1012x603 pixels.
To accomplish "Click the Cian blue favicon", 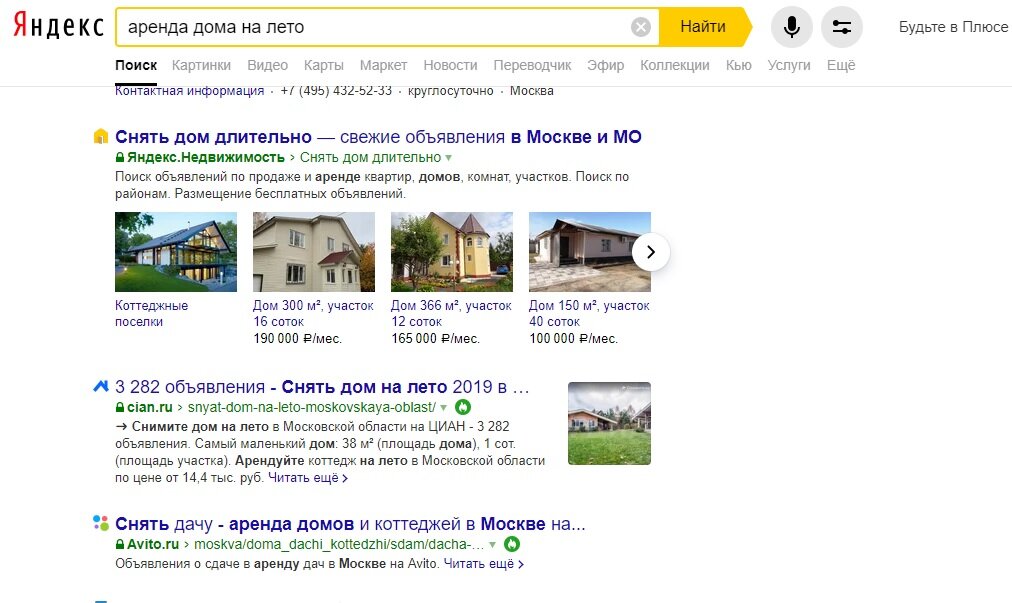I will (101, 386).
